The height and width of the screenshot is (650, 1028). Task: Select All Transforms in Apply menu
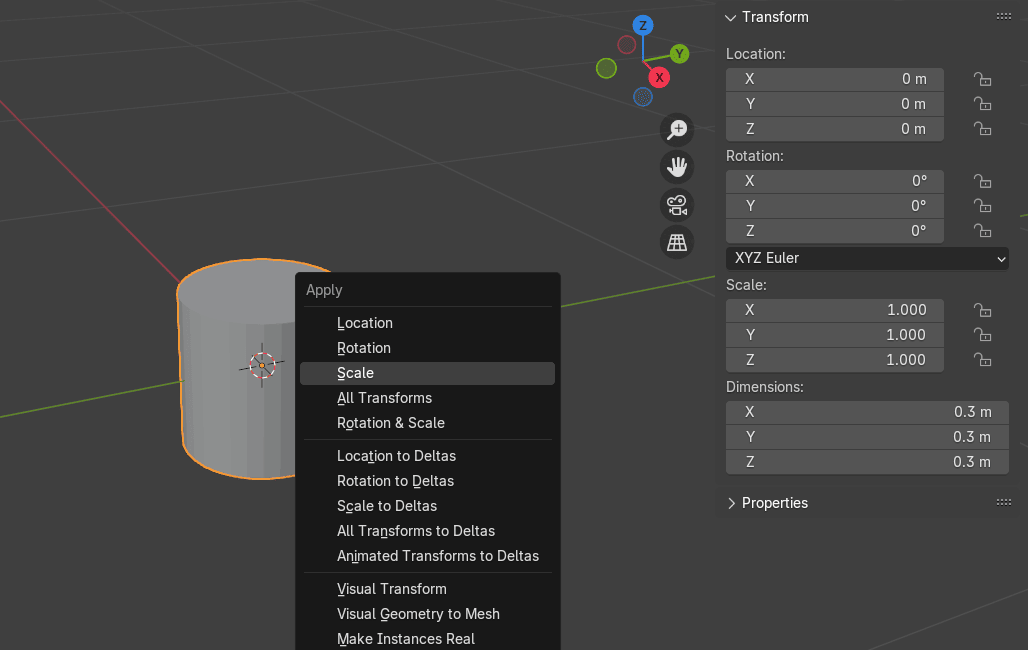(384, 398)
